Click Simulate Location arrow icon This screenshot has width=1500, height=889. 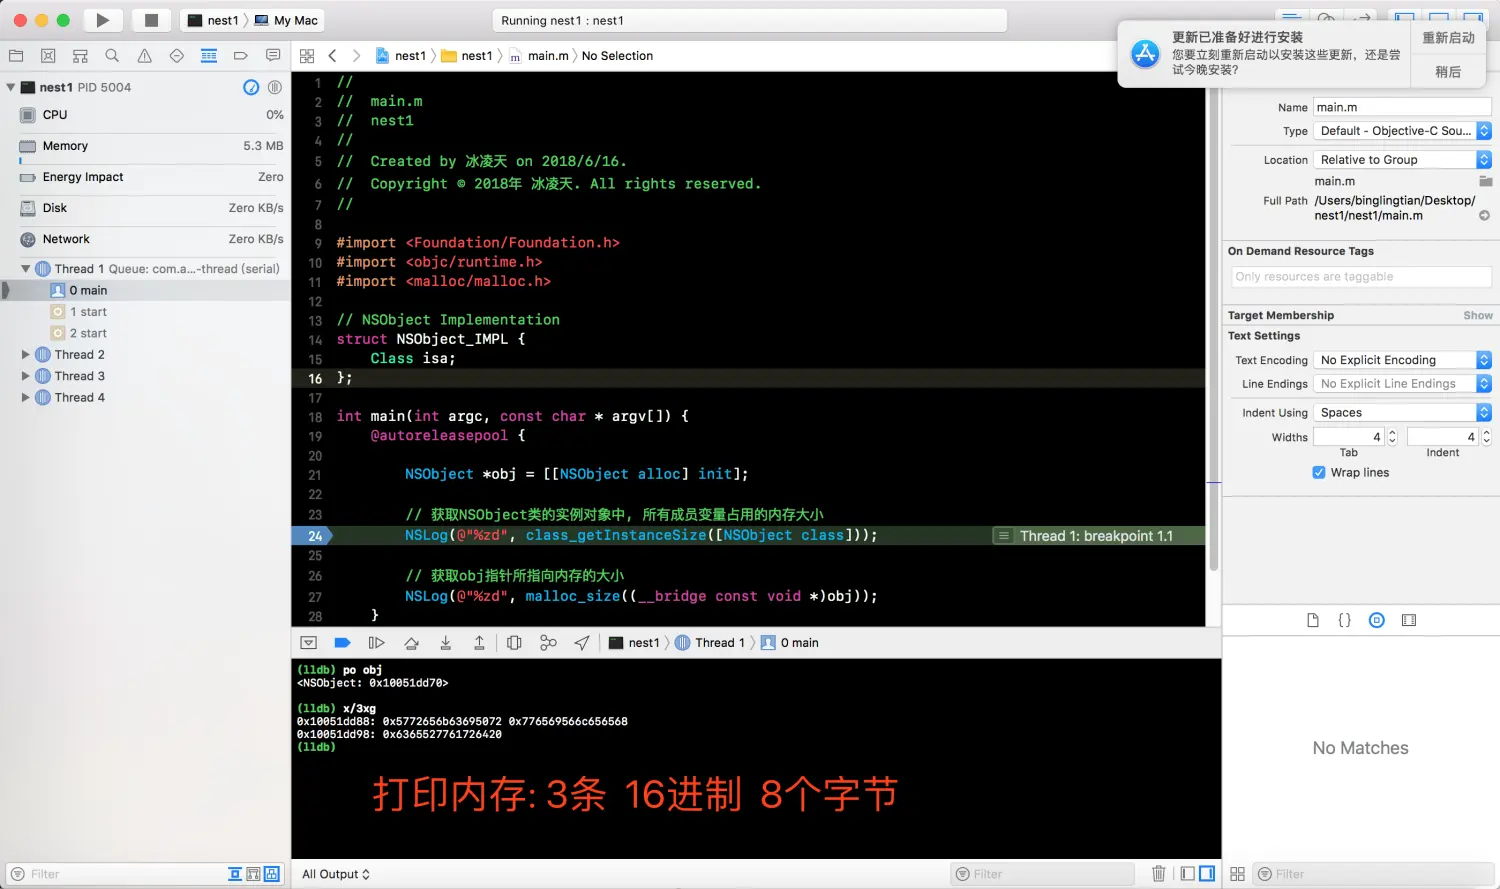tap(582, 643)
